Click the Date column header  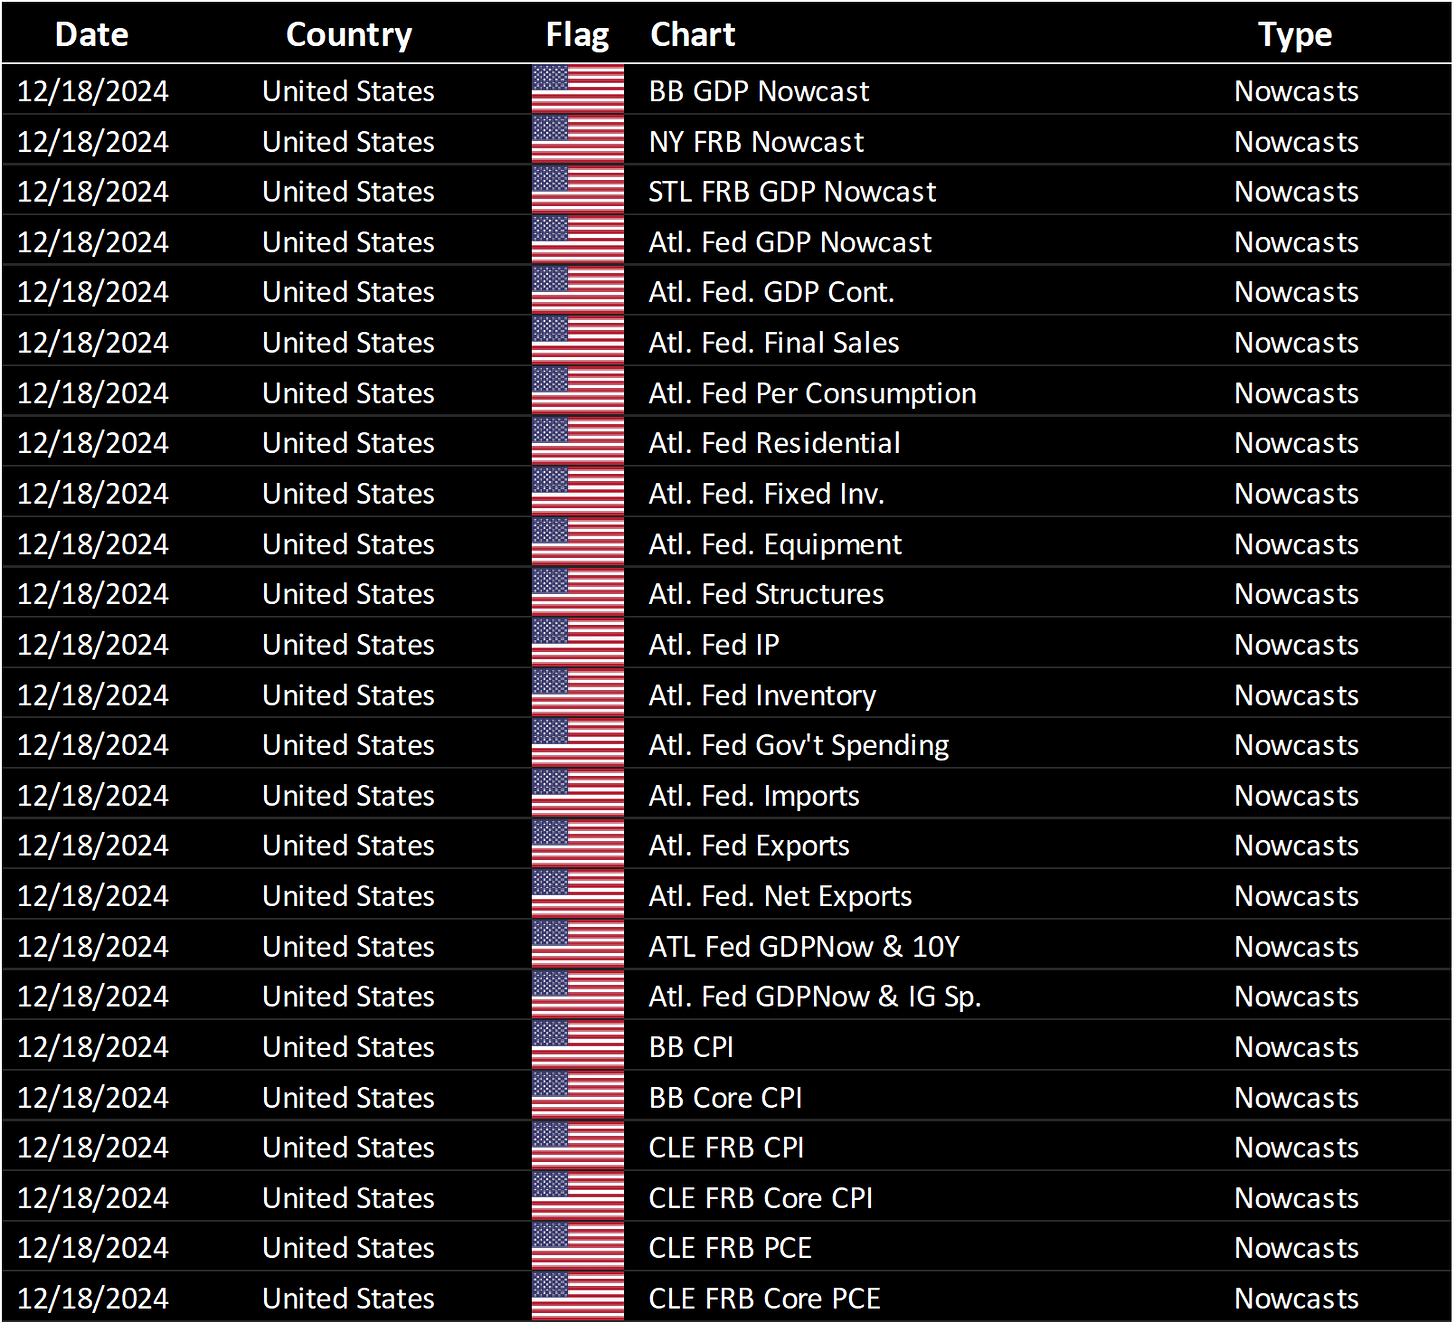(92, 34)
